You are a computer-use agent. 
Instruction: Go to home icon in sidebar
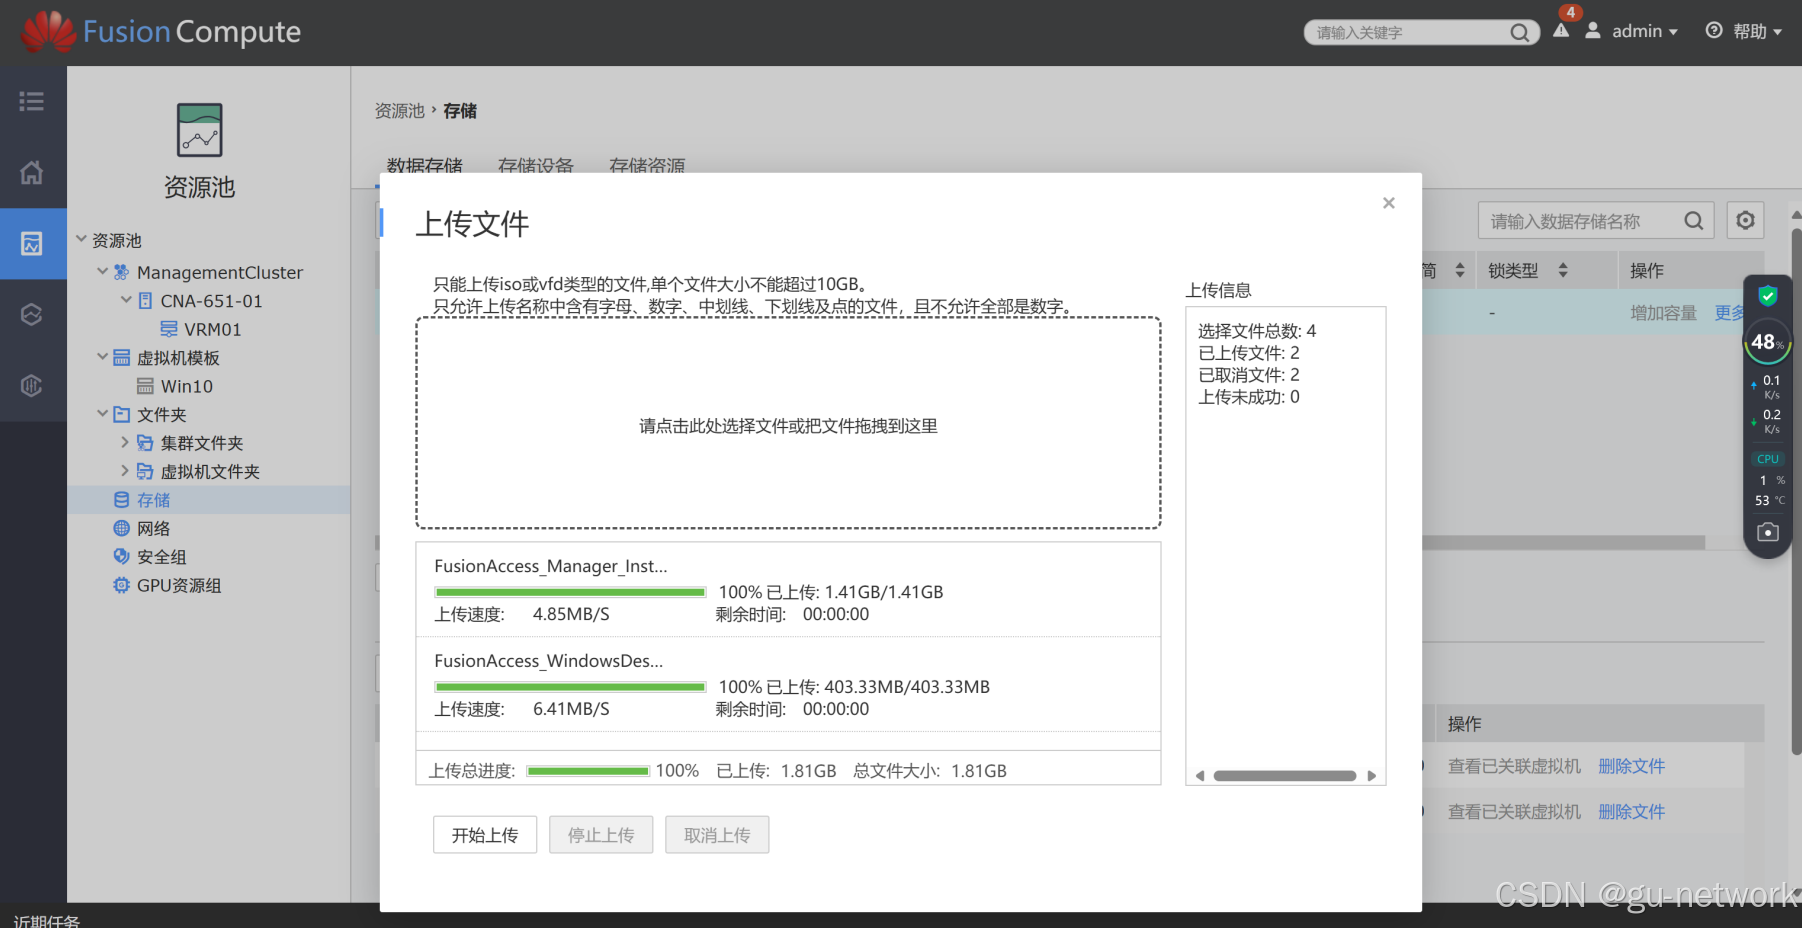[32, 172]
